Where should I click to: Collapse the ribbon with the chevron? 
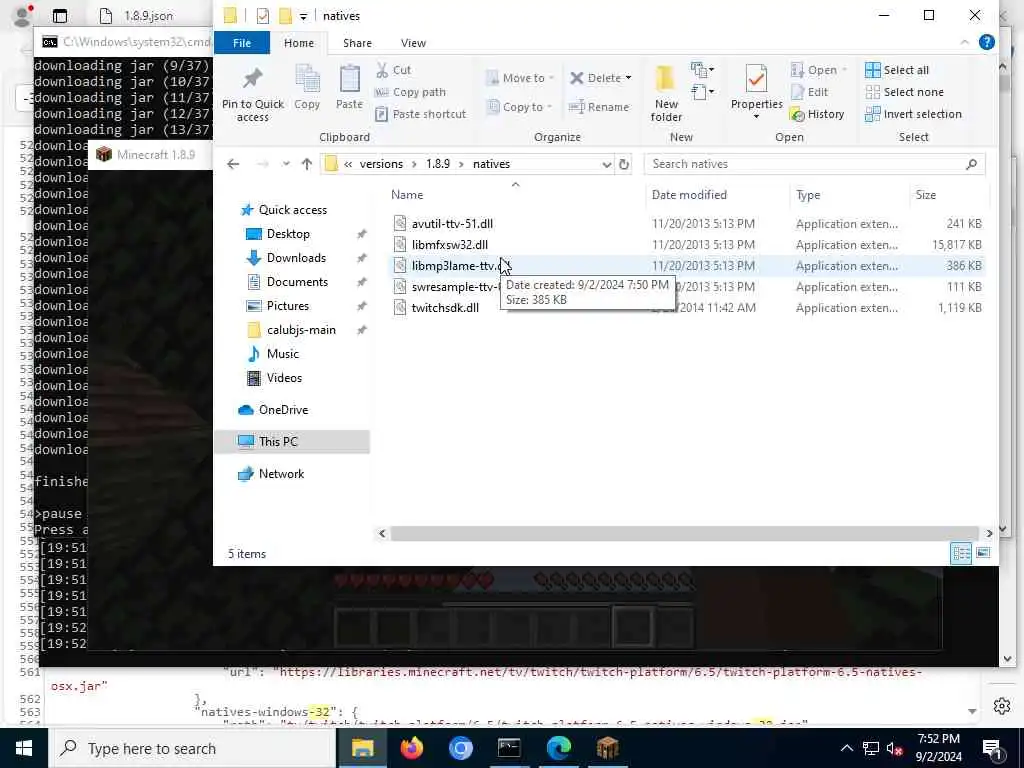click(x=965, y=42)
